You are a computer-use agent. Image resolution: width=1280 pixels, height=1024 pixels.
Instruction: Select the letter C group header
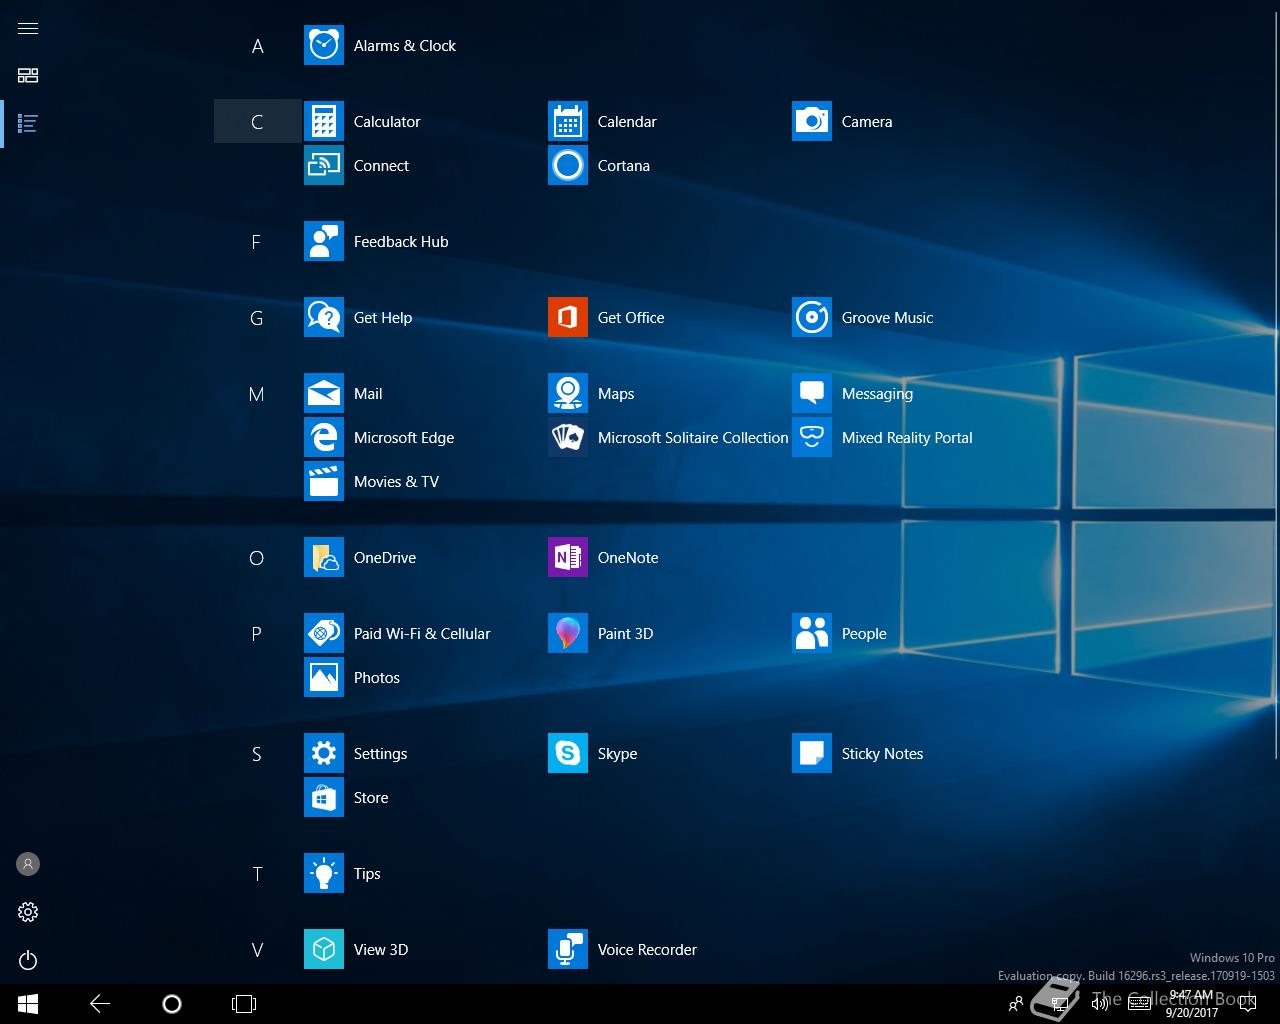tap(257, 122)
